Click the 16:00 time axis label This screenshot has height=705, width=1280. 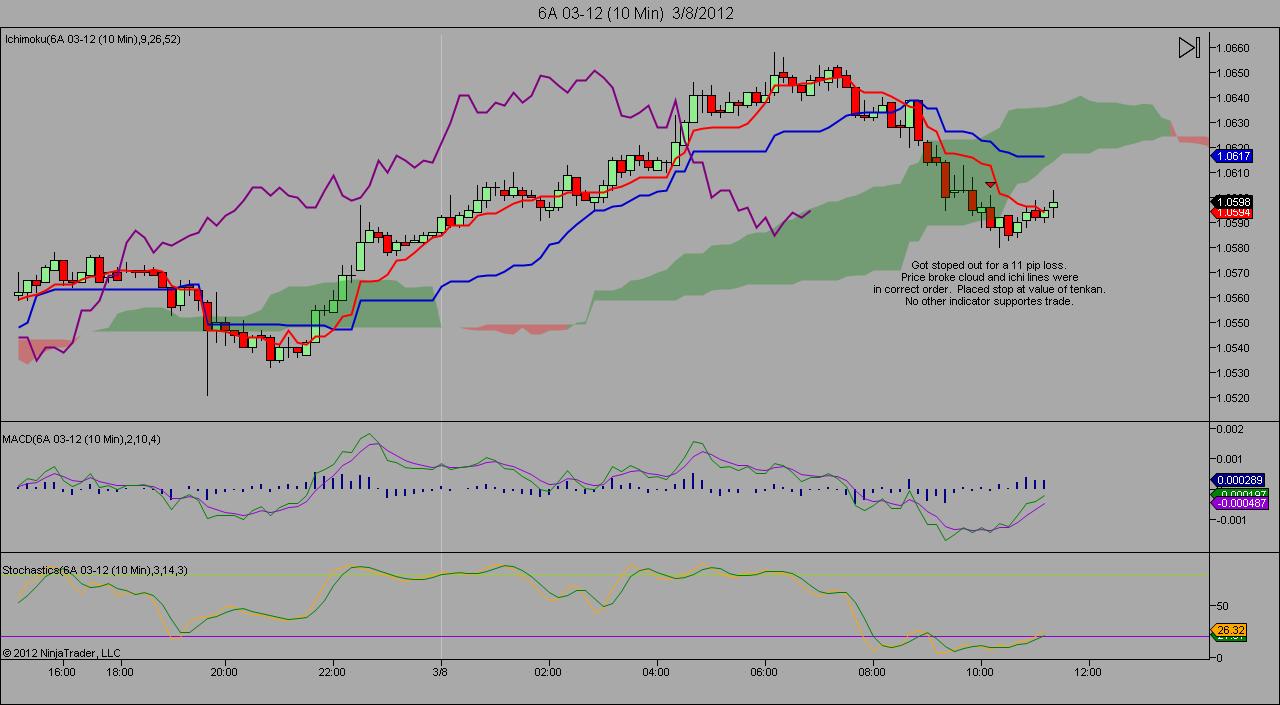tap(62, 672)
